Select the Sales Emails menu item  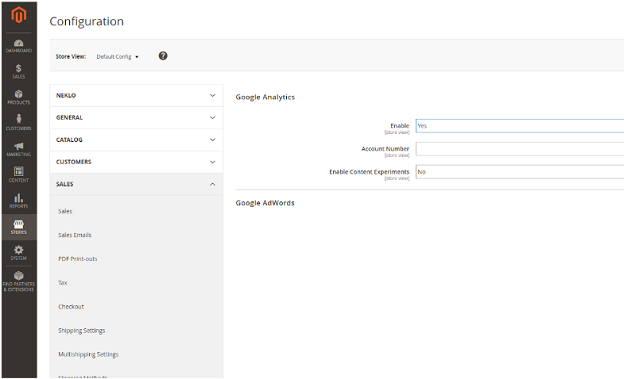coord(75,235)
